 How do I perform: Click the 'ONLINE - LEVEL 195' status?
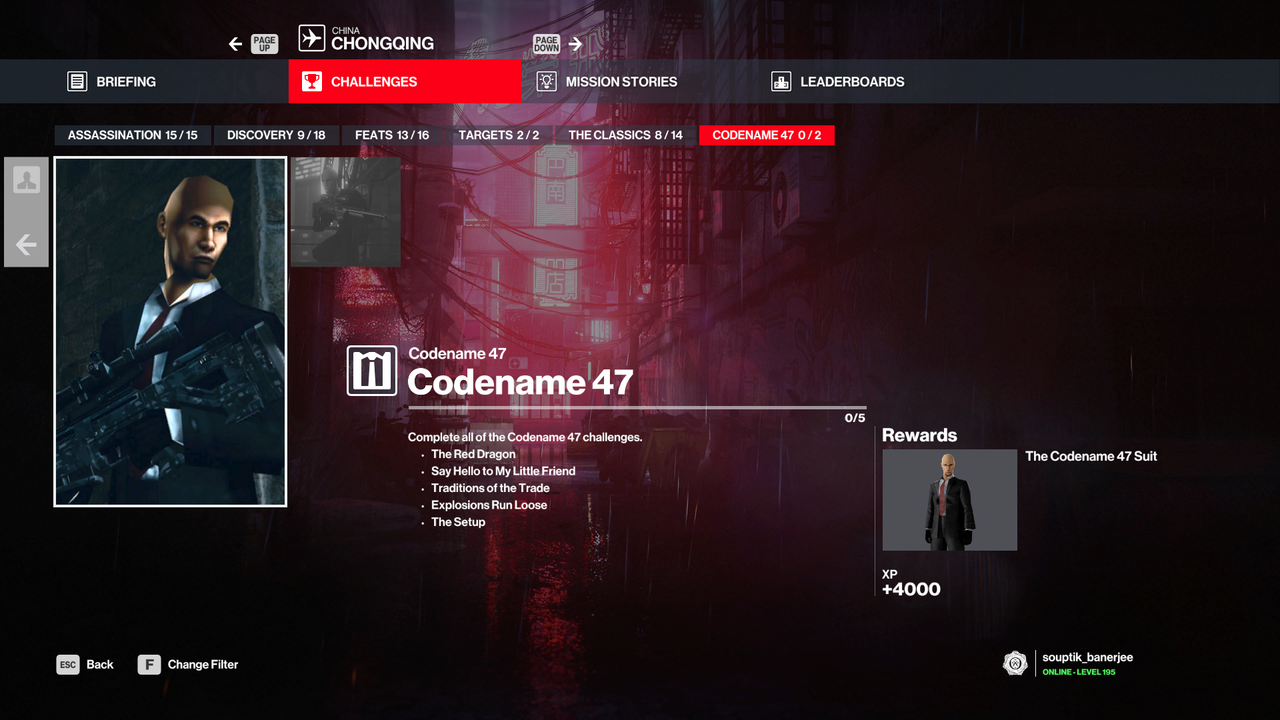click(x=1079, y=672)
